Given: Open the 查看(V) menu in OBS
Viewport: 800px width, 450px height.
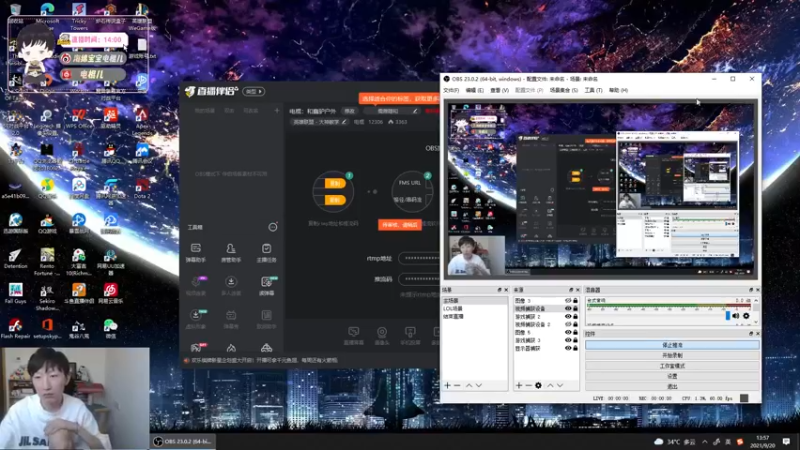Looking at the screenshot, I should (499, 90).
